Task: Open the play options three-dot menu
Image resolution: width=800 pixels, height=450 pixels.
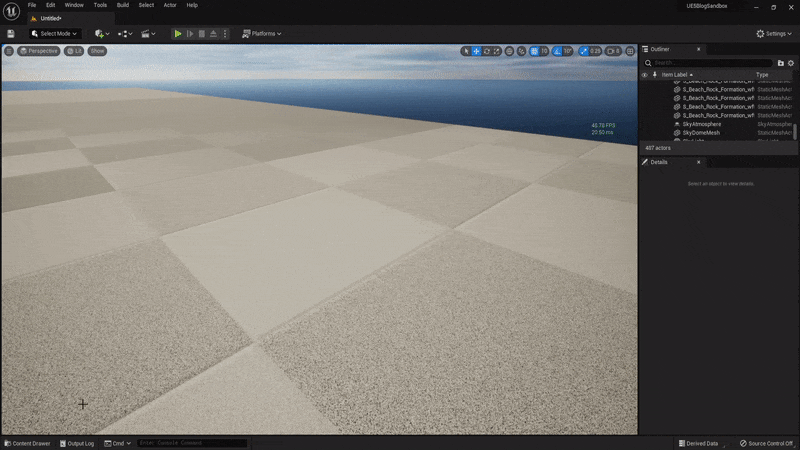Action: point(225,34)
